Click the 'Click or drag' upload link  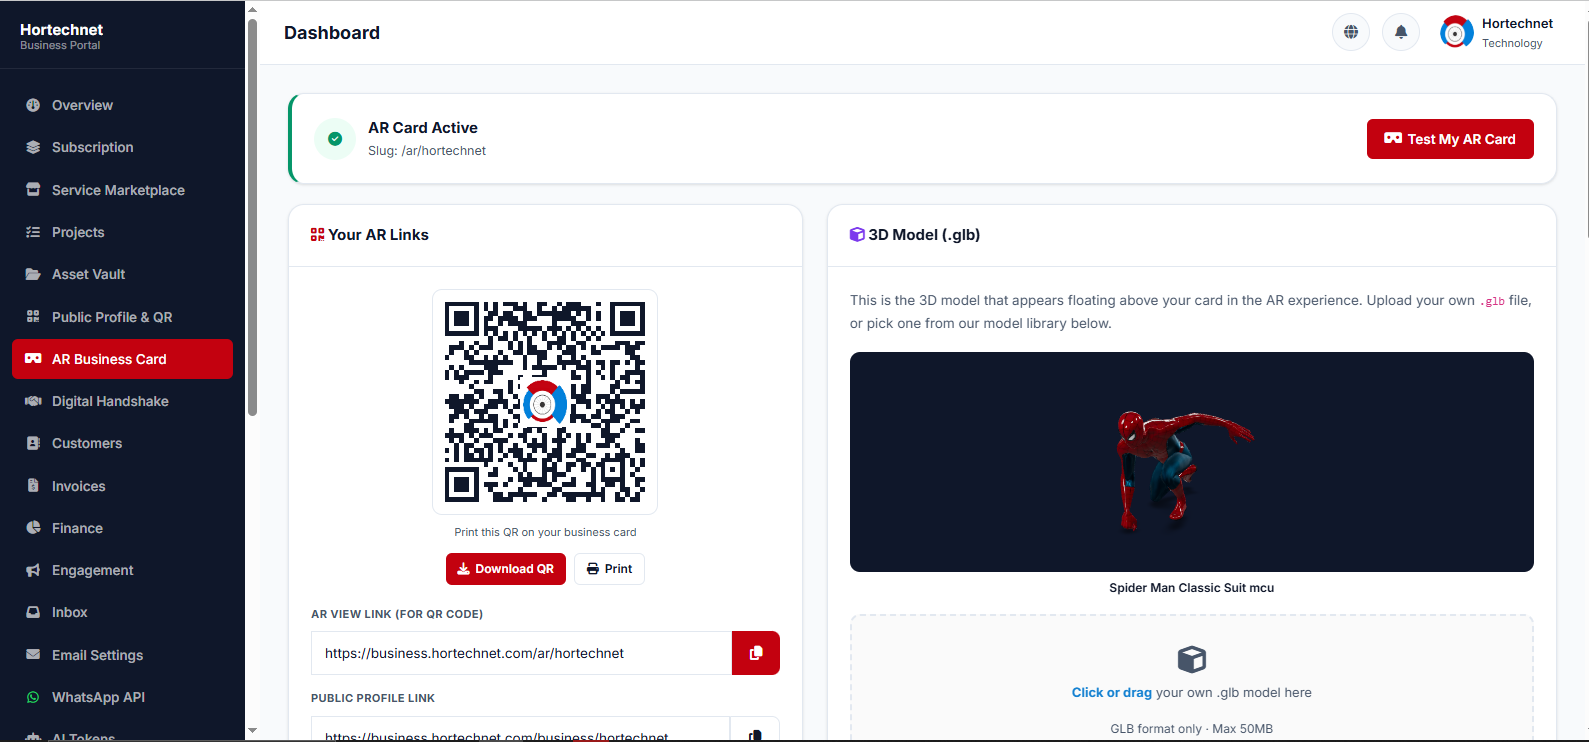click(1112, 692)
